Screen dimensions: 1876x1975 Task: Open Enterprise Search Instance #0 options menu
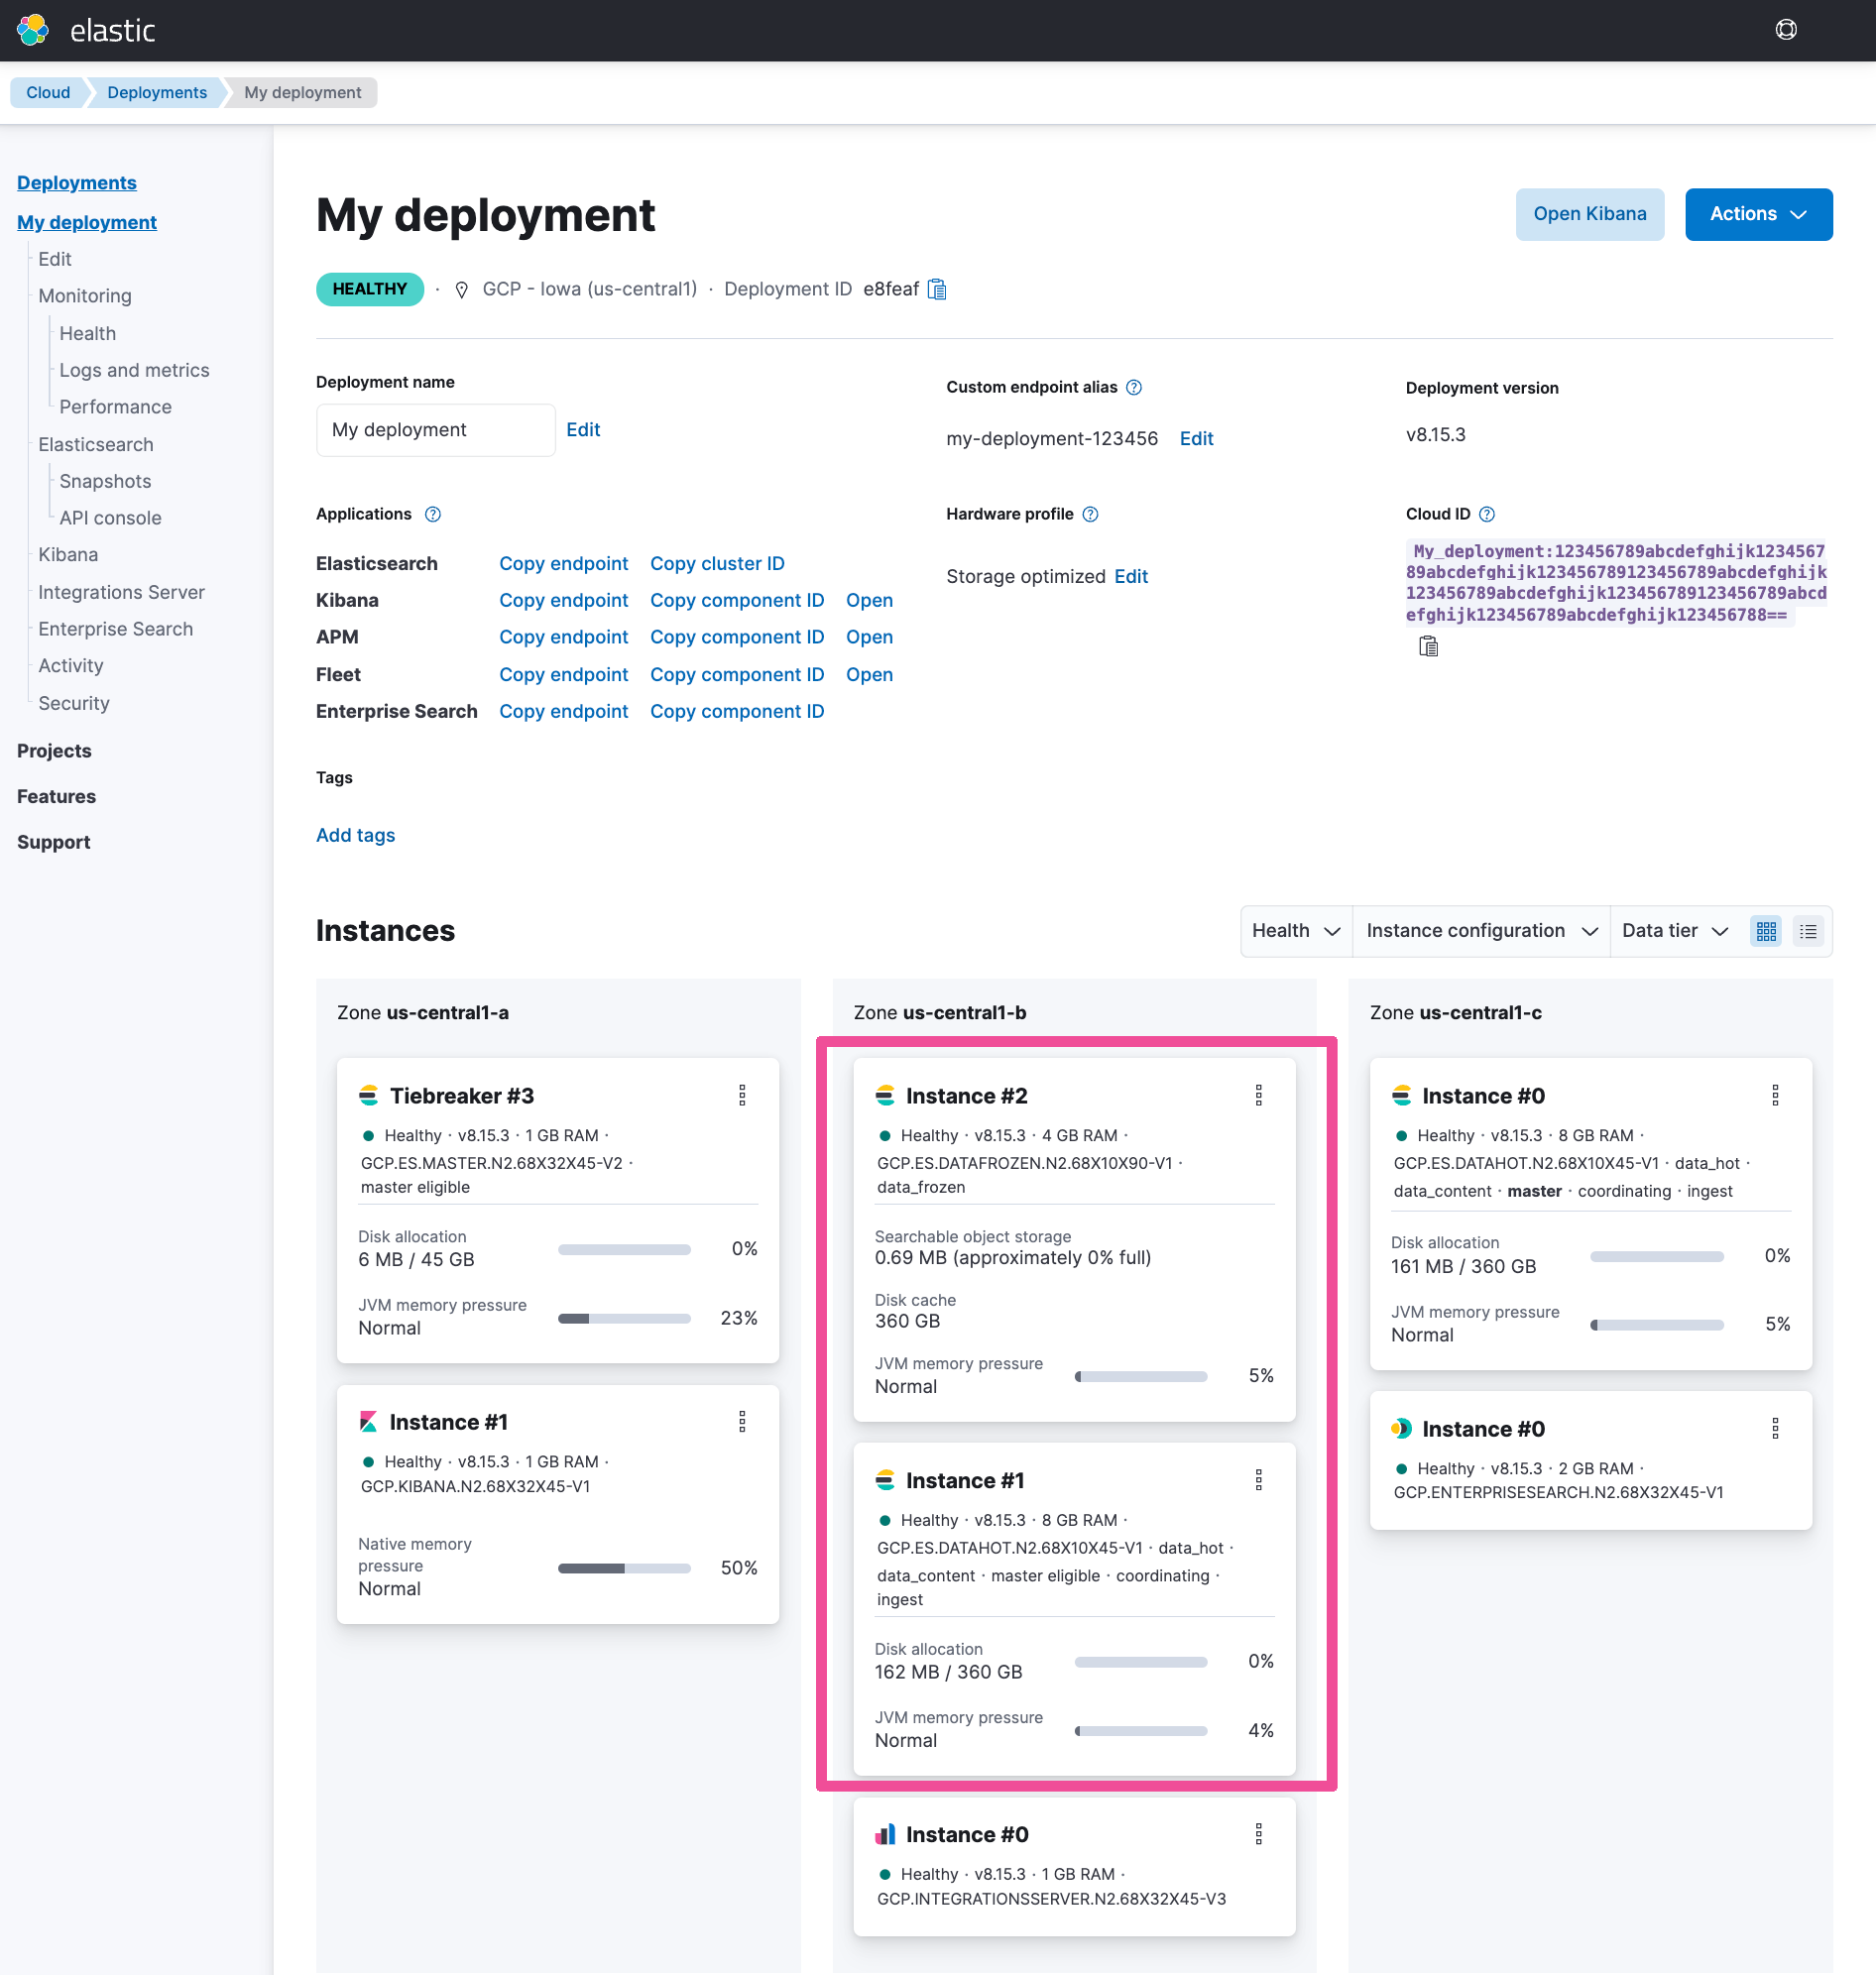pos(1774,1428)
